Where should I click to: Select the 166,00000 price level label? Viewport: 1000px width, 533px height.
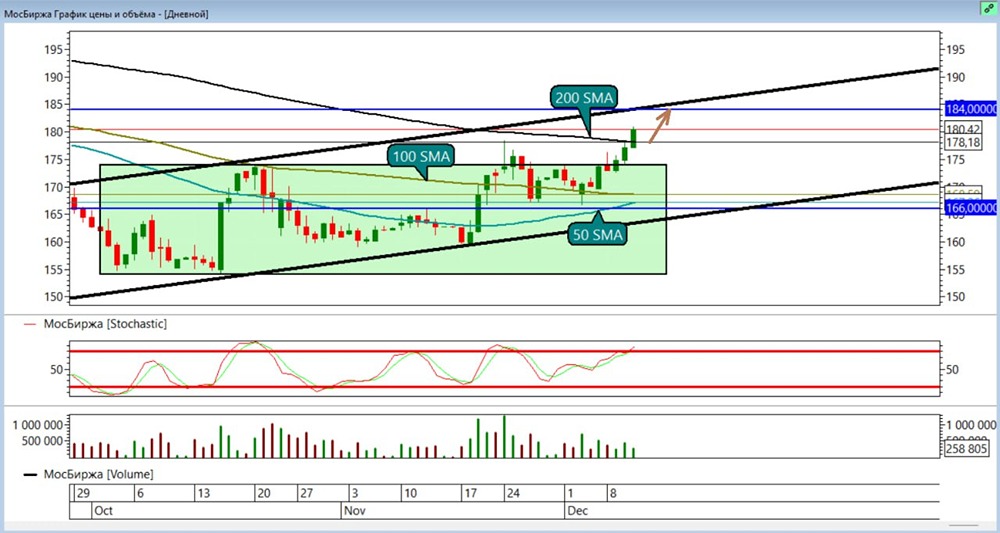(x=971, y=208)
